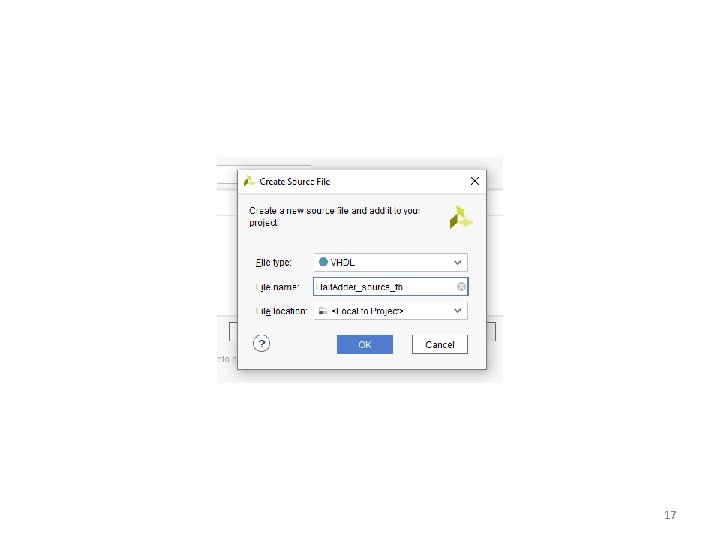Viewport: 720px width, 540px height.
Task: Click the dialog description text about new source file
Action: tap(334, 216)
